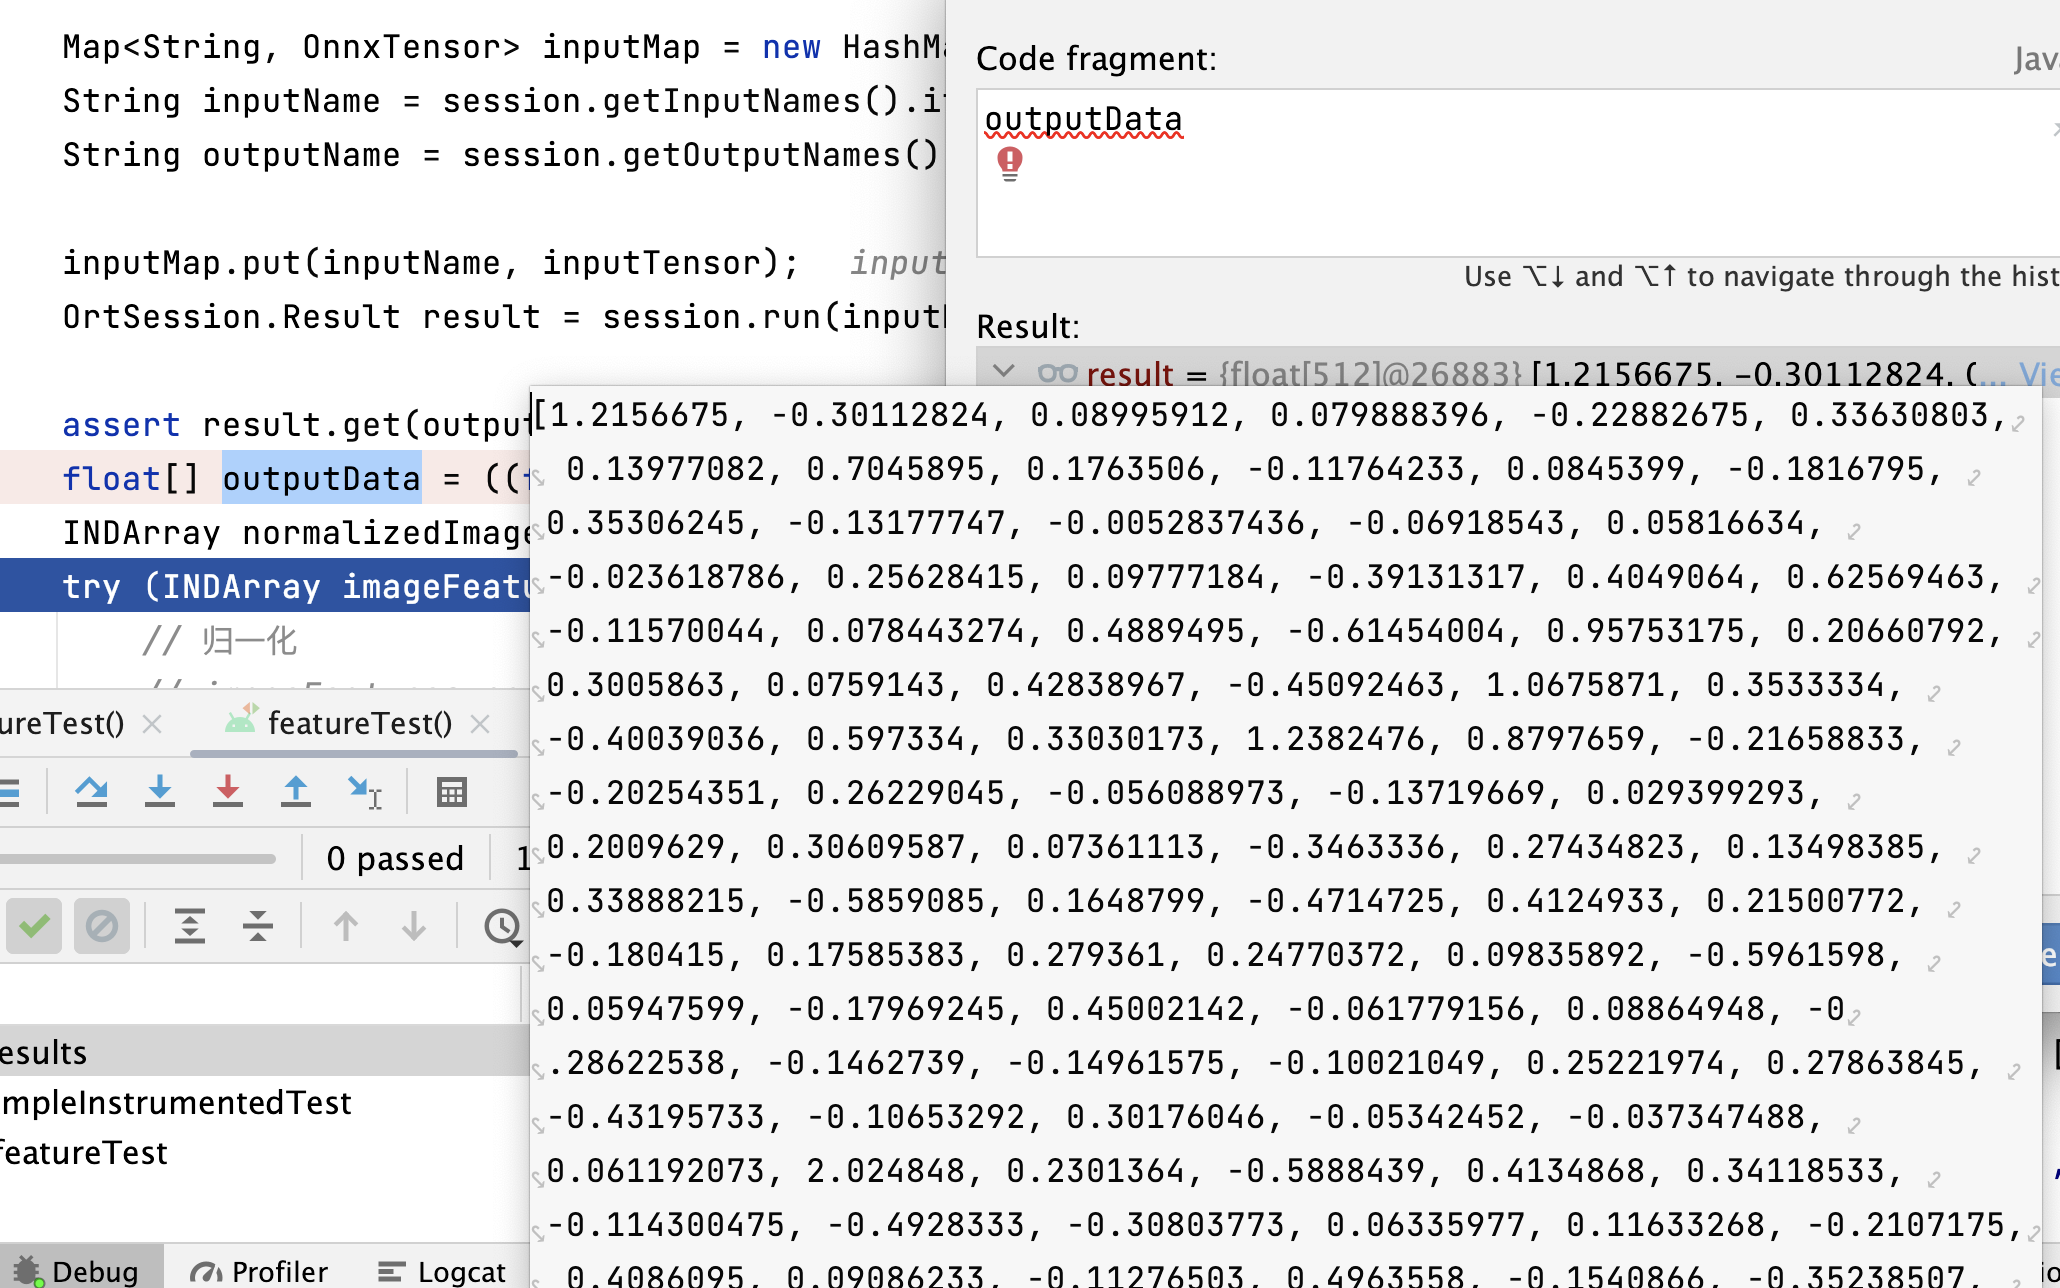
Task: Click the error hint bulb under outputData
Action: pyautogui.click(x=1008, y=163)
